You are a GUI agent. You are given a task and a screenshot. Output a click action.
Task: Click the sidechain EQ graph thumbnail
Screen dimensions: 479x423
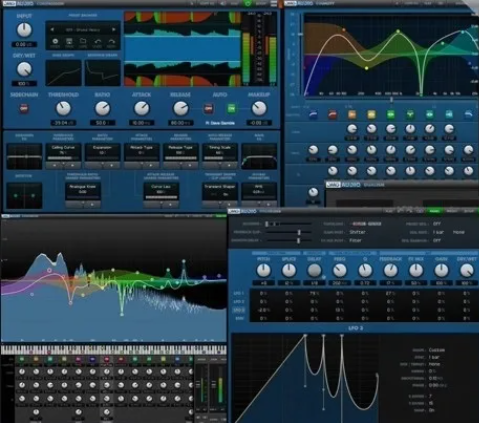click(x=24, y=156)
